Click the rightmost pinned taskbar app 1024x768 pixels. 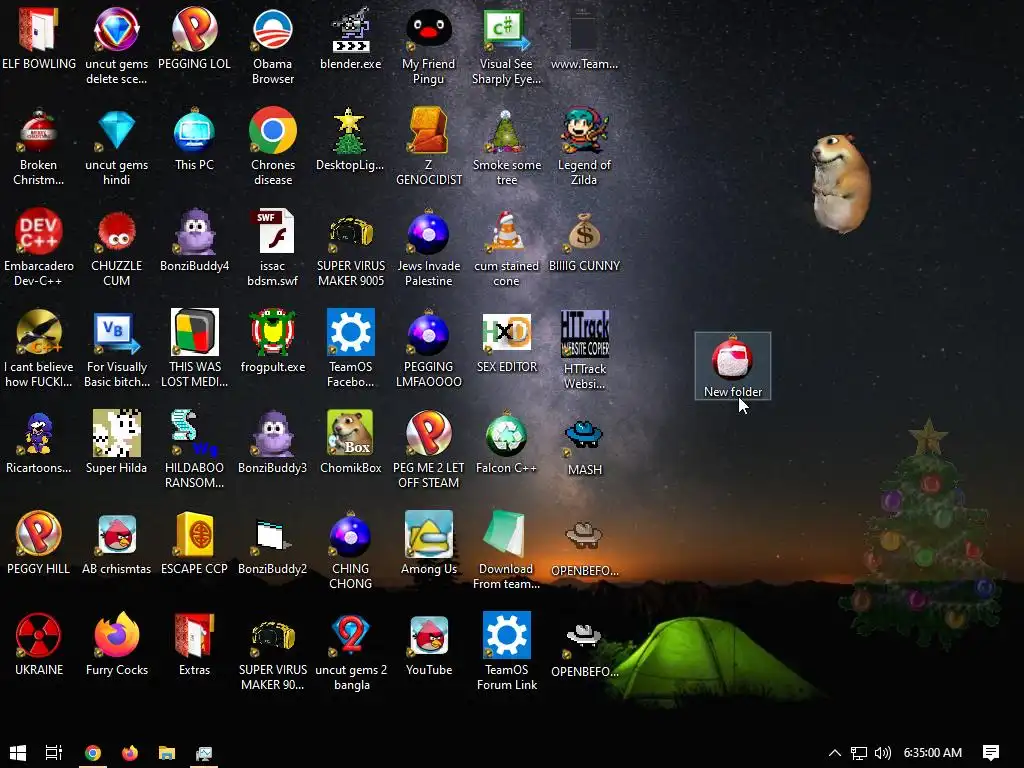(x=204, y=752)
